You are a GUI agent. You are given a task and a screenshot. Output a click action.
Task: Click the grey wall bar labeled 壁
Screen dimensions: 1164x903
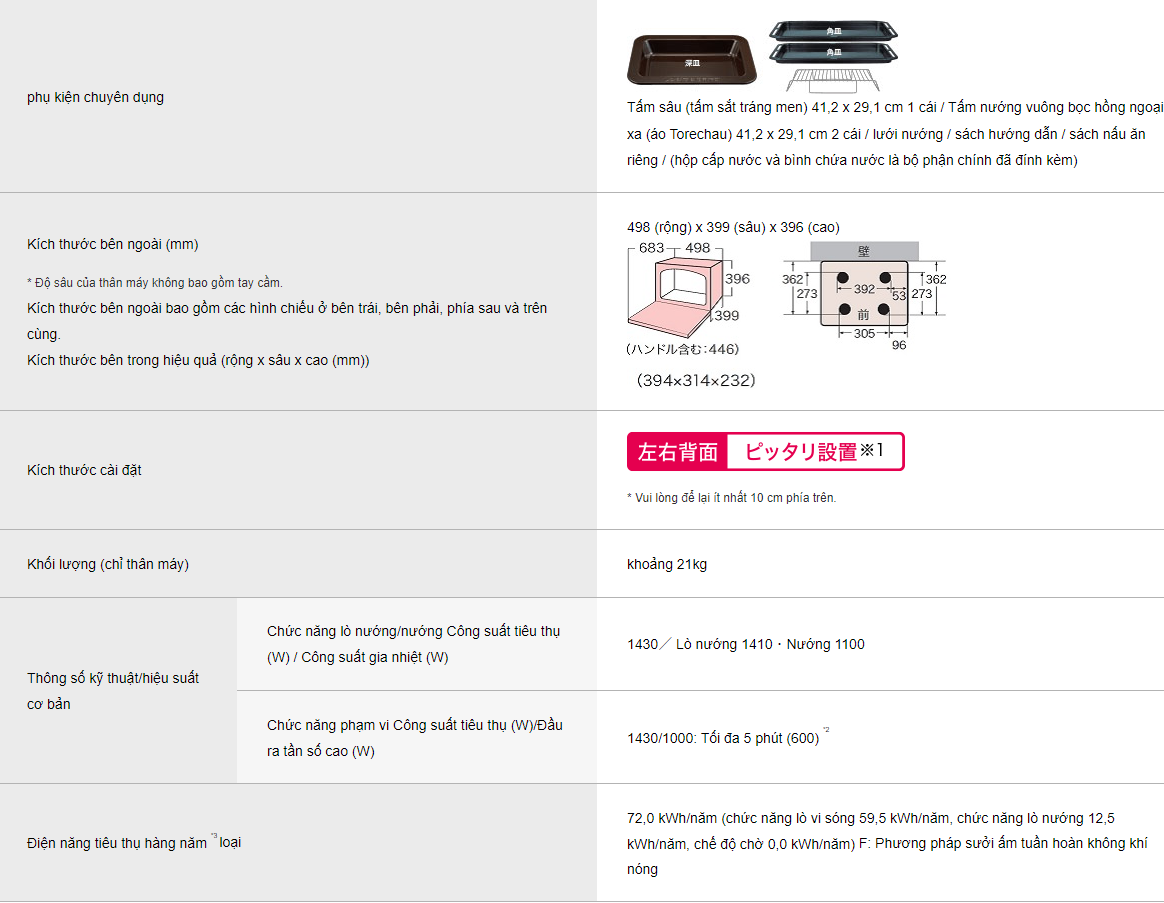[863, 250]
